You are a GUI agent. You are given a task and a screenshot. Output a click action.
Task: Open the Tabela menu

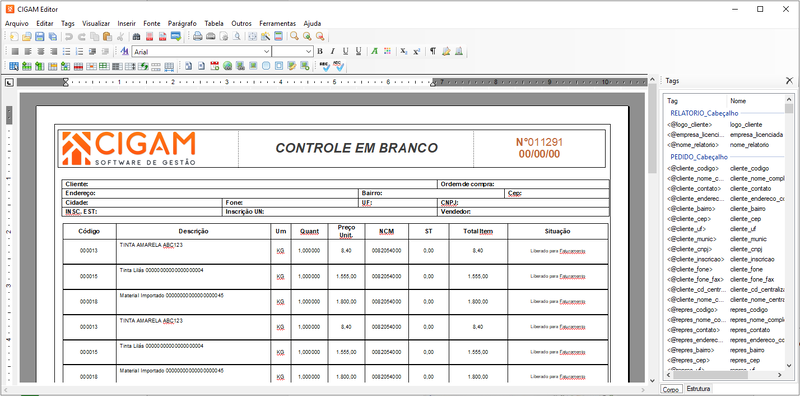[x=214, y=23]
